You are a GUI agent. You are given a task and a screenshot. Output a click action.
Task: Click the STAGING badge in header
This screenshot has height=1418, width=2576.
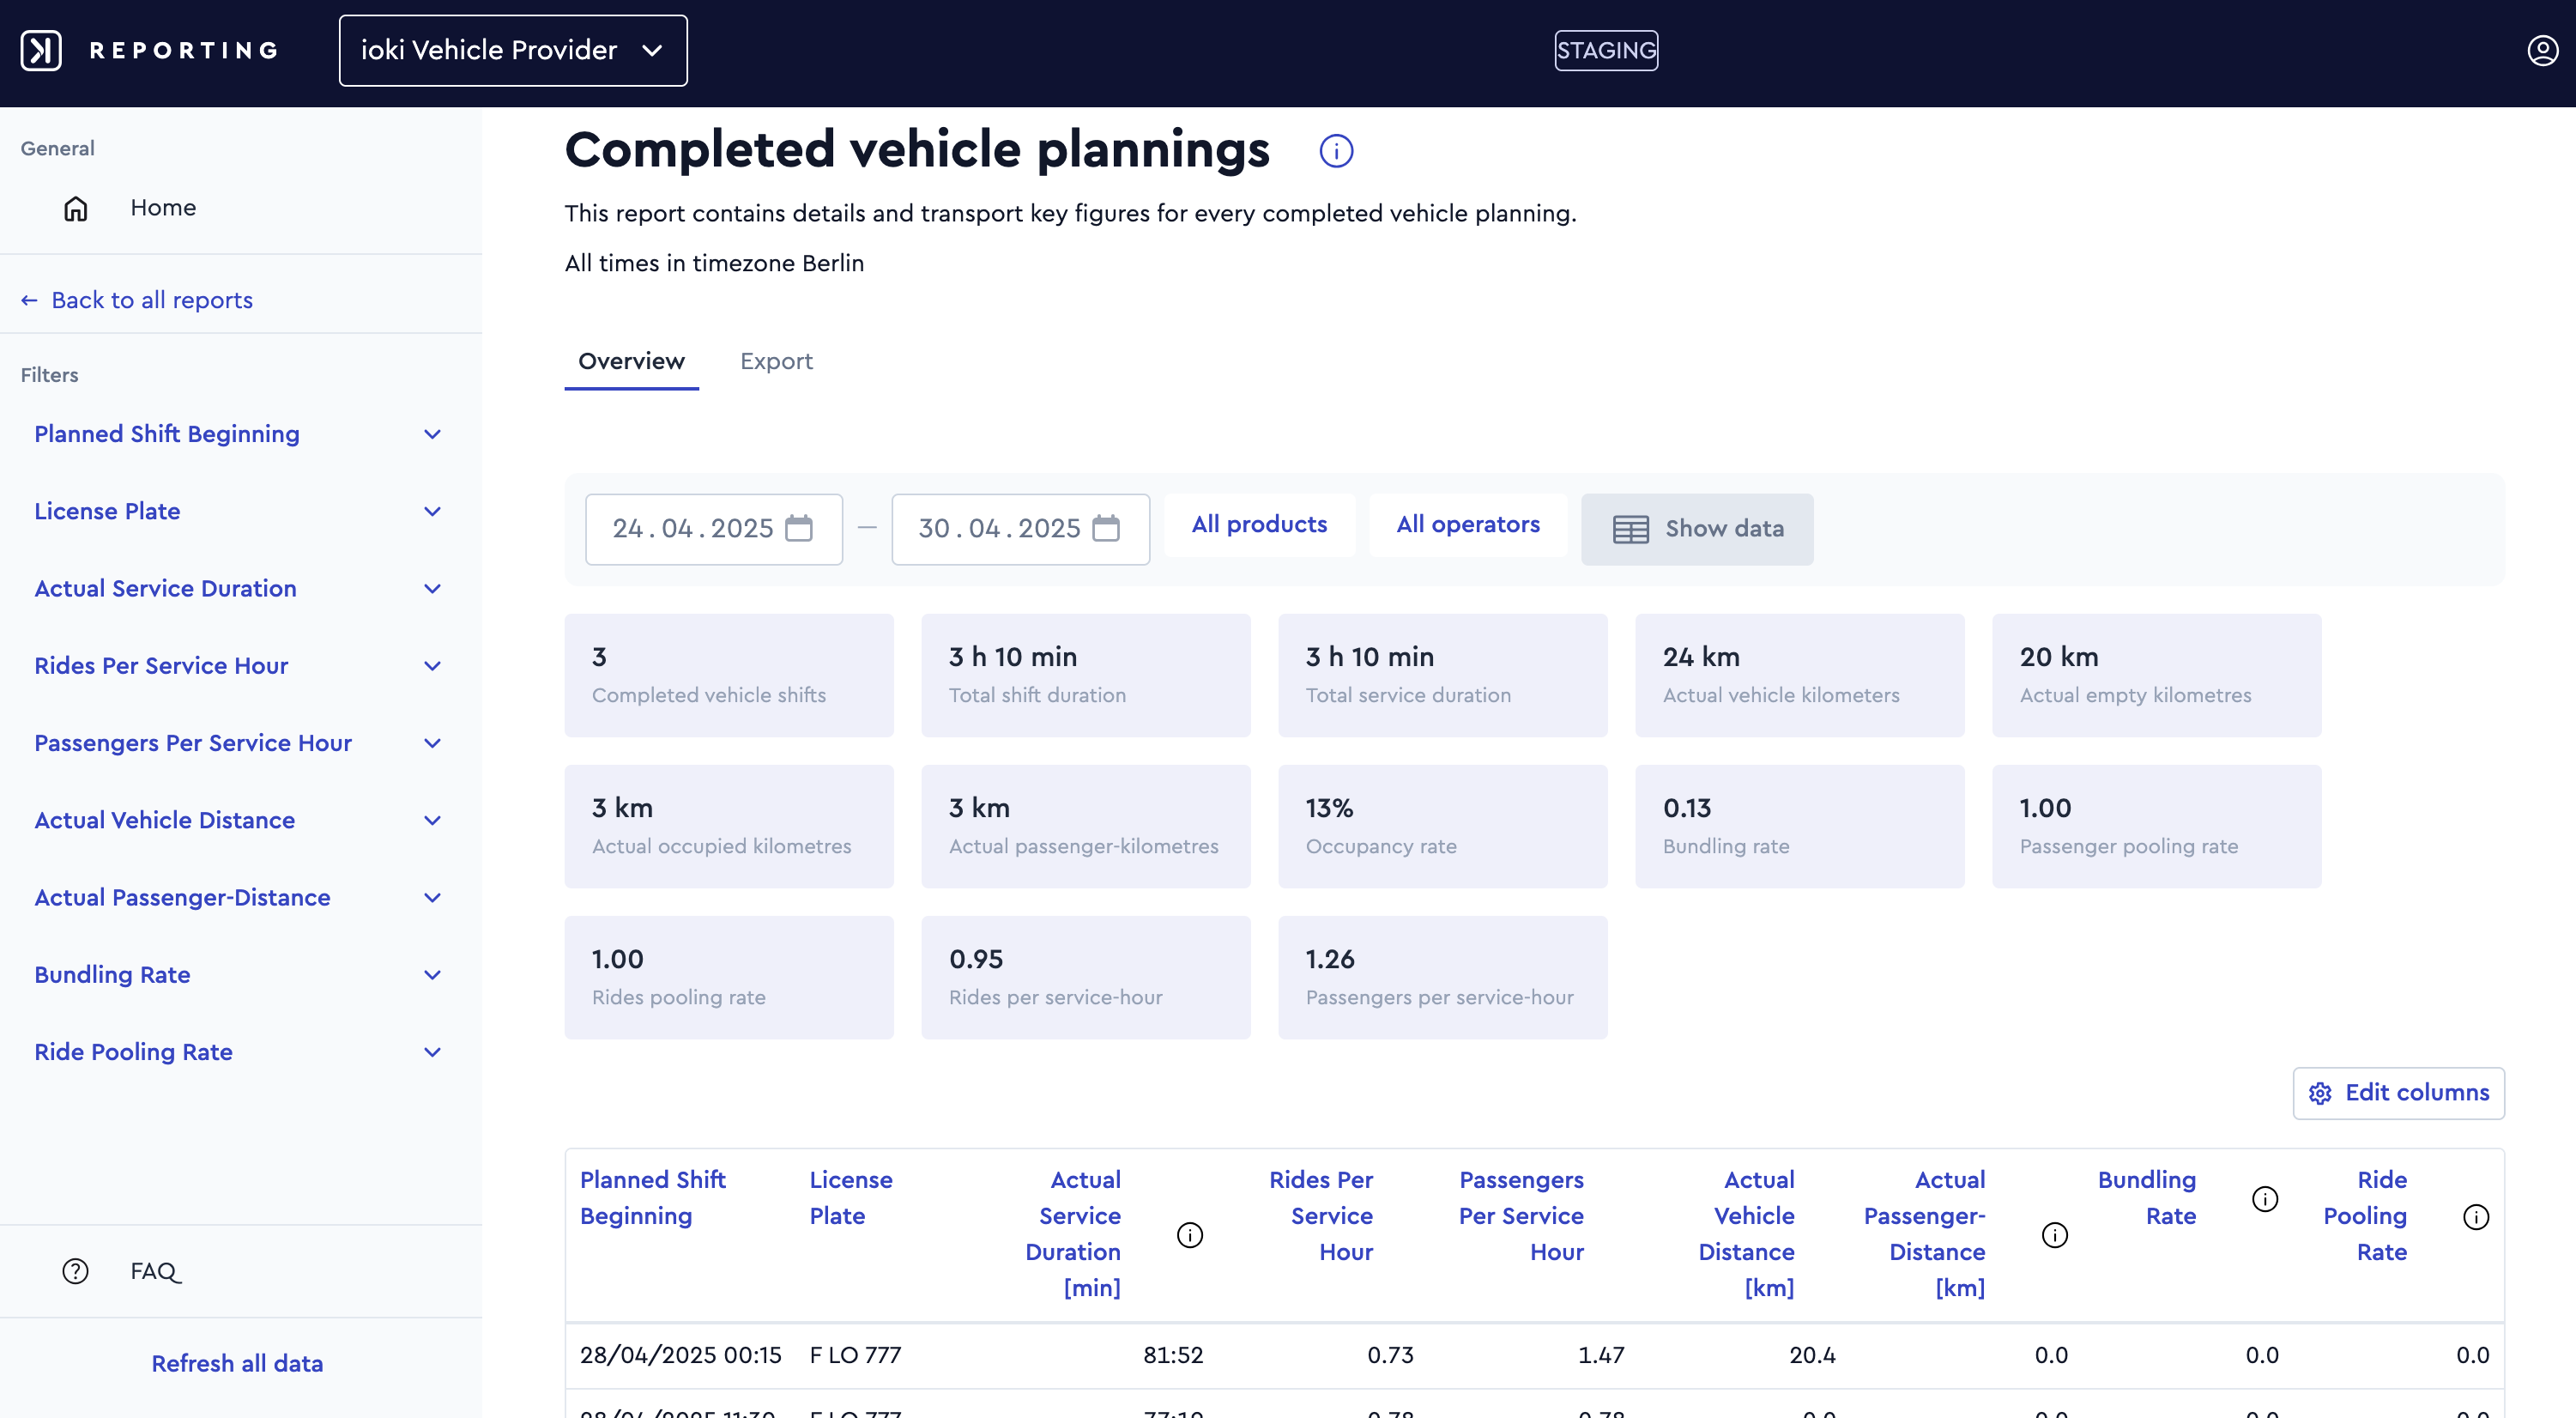tap(1606, 50)
